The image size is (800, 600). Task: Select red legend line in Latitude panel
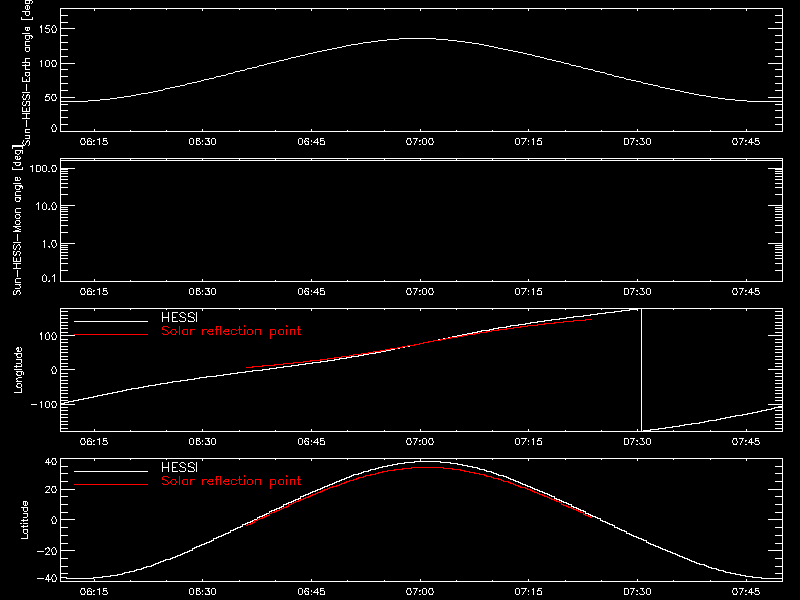tap(111, 485)
